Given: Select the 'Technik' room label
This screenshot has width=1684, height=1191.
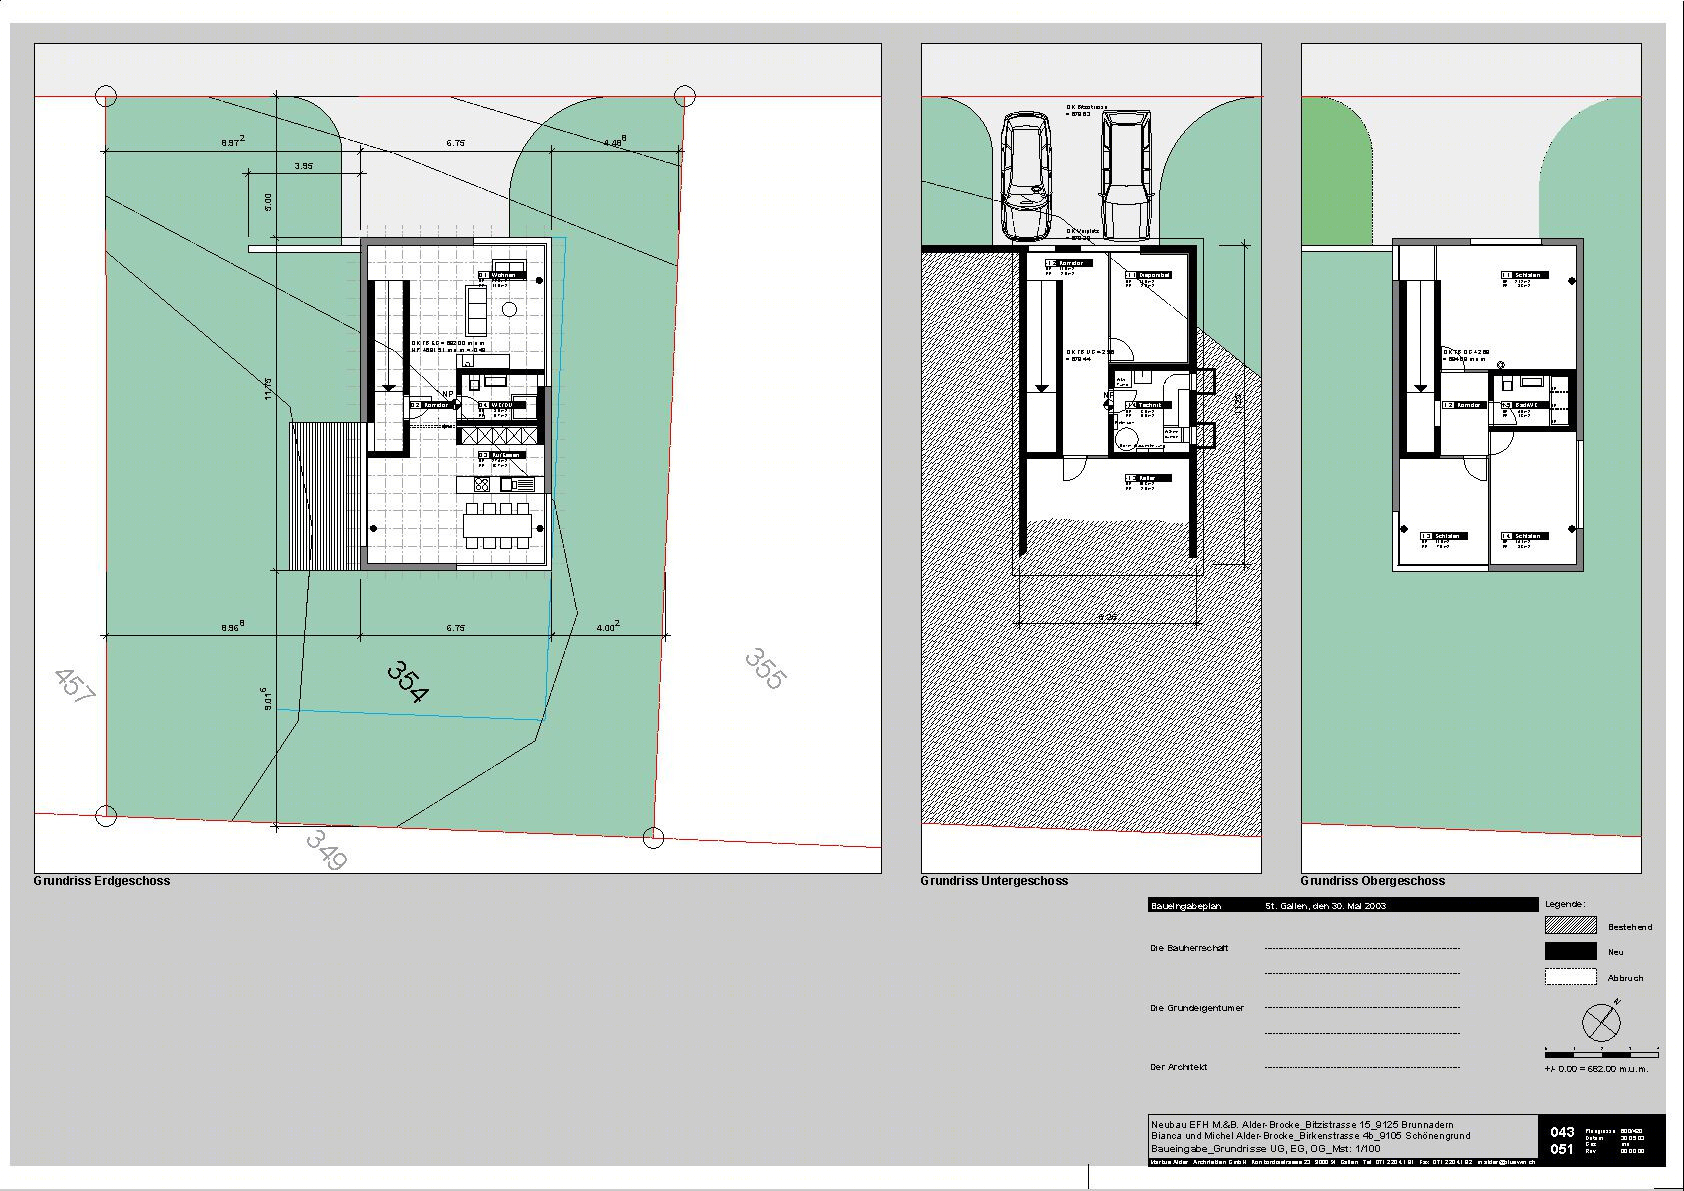Looking at the screenshot, I should (1148, 405).
